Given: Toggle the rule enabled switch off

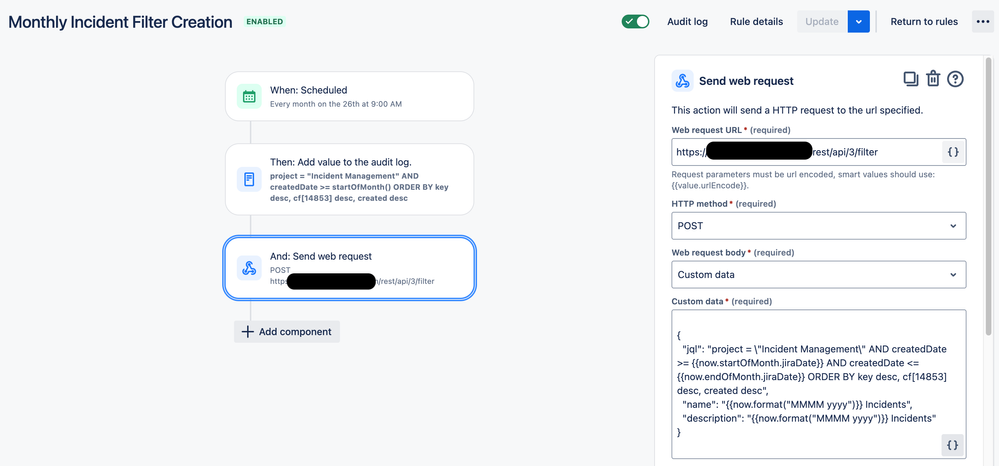Looking at the screenshot, I should [635, 22].
